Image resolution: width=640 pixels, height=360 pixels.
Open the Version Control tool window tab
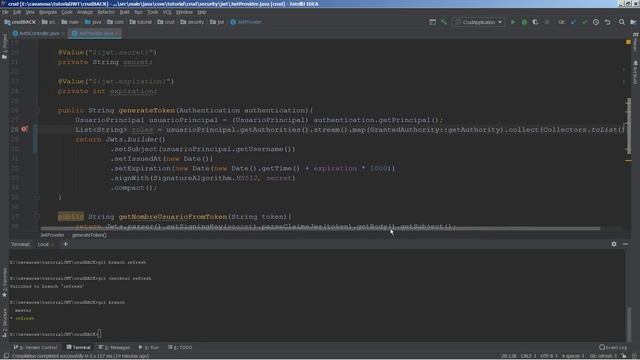pos(36,347)
